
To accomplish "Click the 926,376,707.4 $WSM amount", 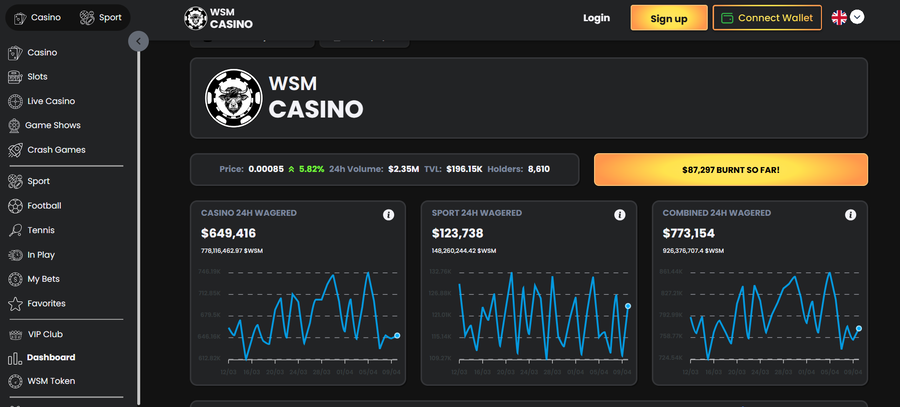I will pos(693,251).
